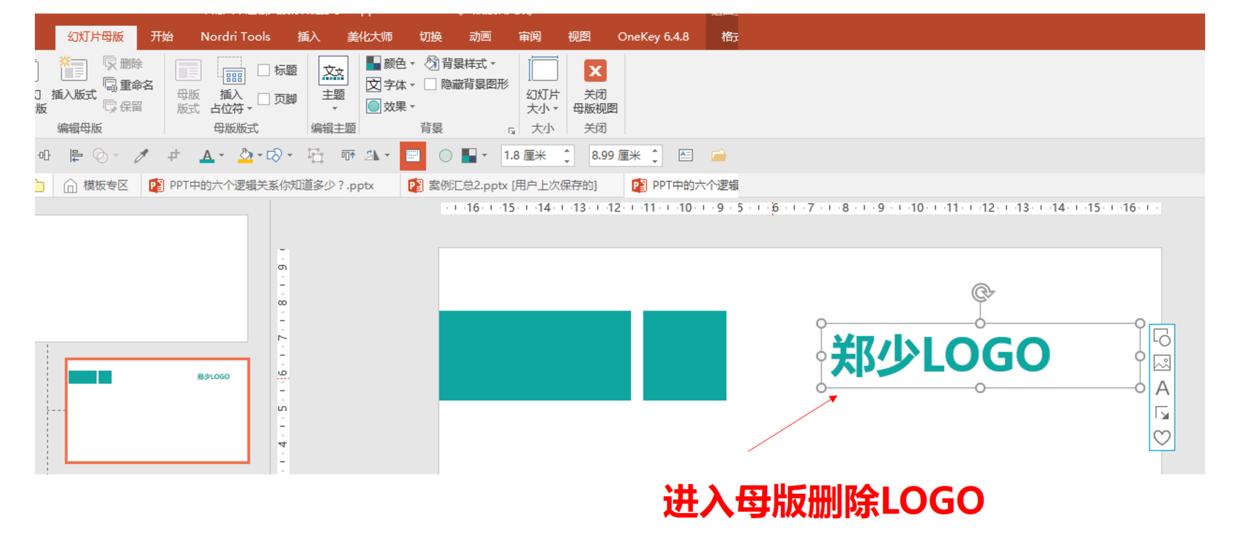
Task: Click the text box icon after width field
Action: coord(686,156)
